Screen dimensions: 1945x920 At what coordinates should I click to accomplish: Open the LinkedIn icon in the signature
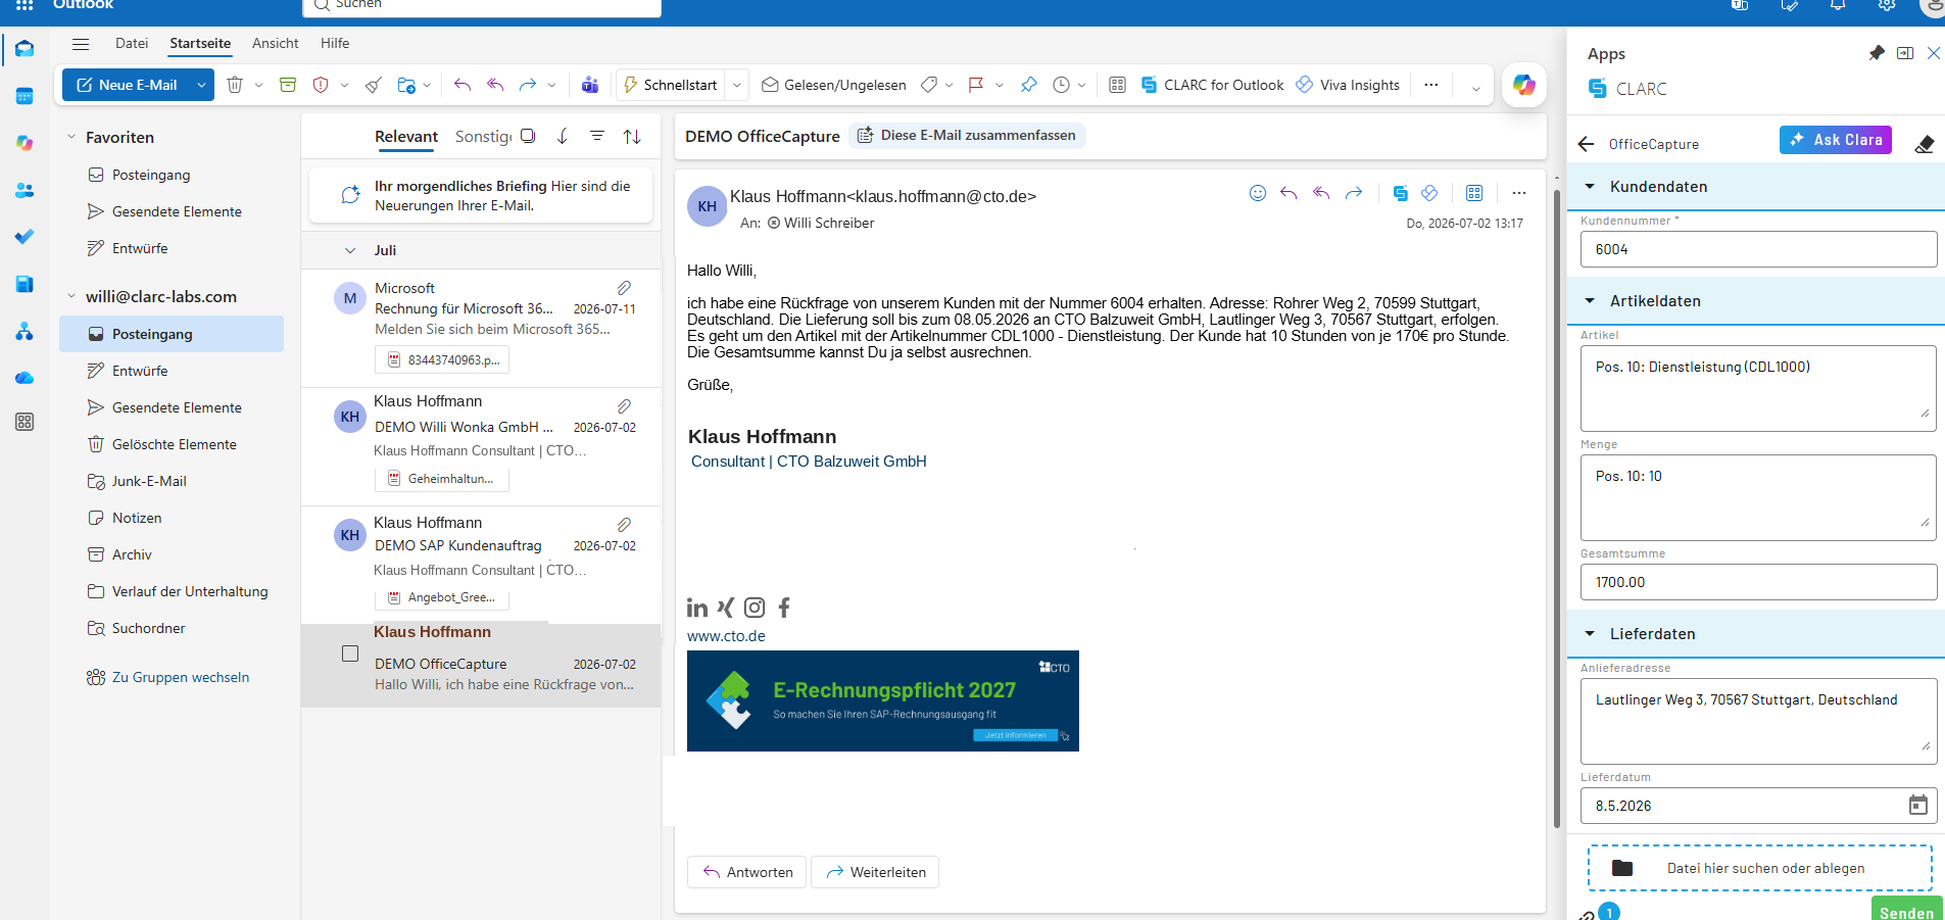coord(697,607)
